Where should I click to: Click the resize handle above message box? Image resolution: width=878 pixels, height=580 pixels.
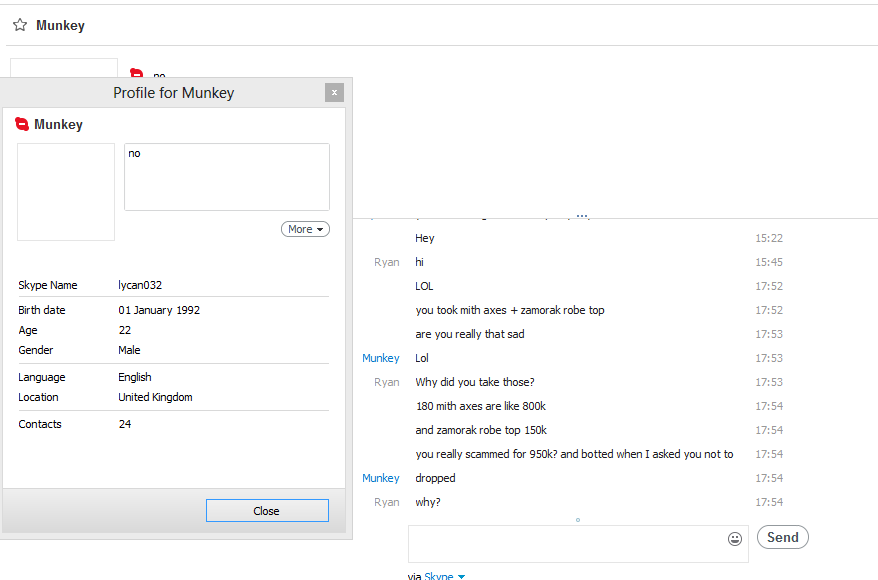(x=578, y=520)
